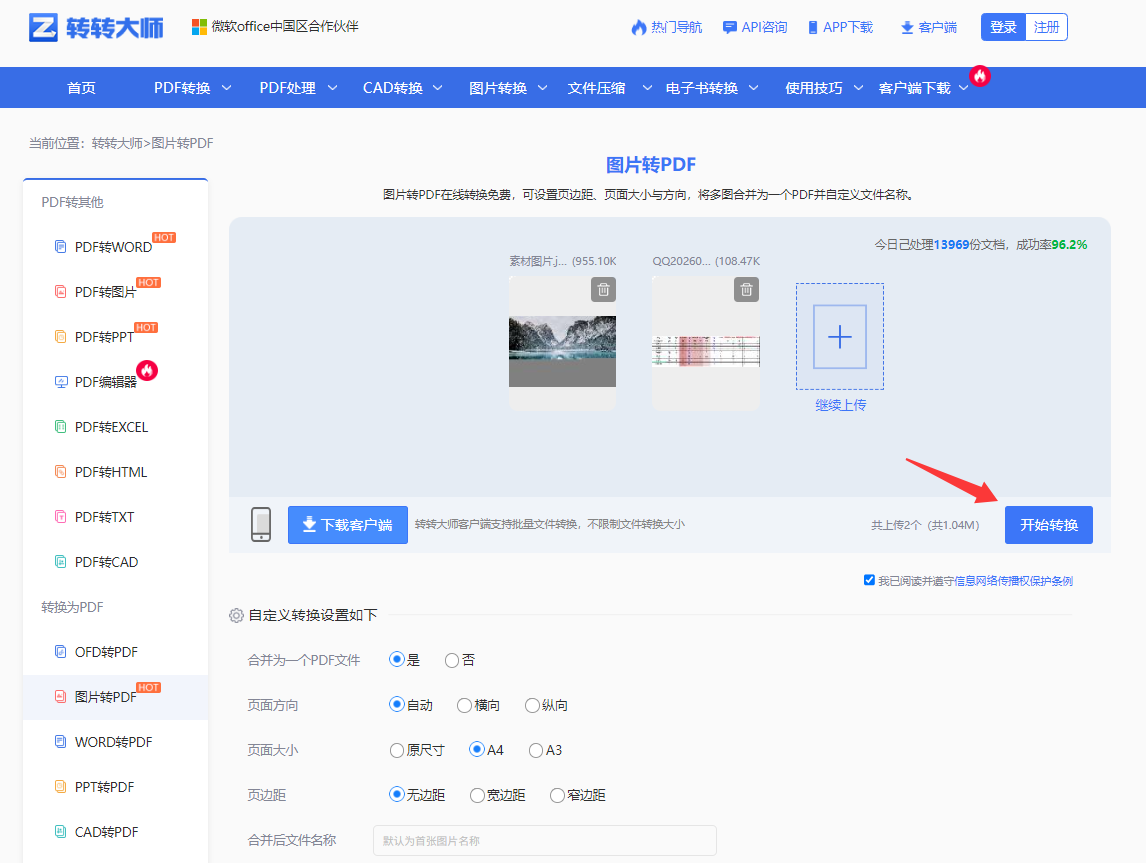This screenshot has width=1146, height=863.
Task: Expand the 客户端下载 dropdown chevron
Action: pos(963,88)
